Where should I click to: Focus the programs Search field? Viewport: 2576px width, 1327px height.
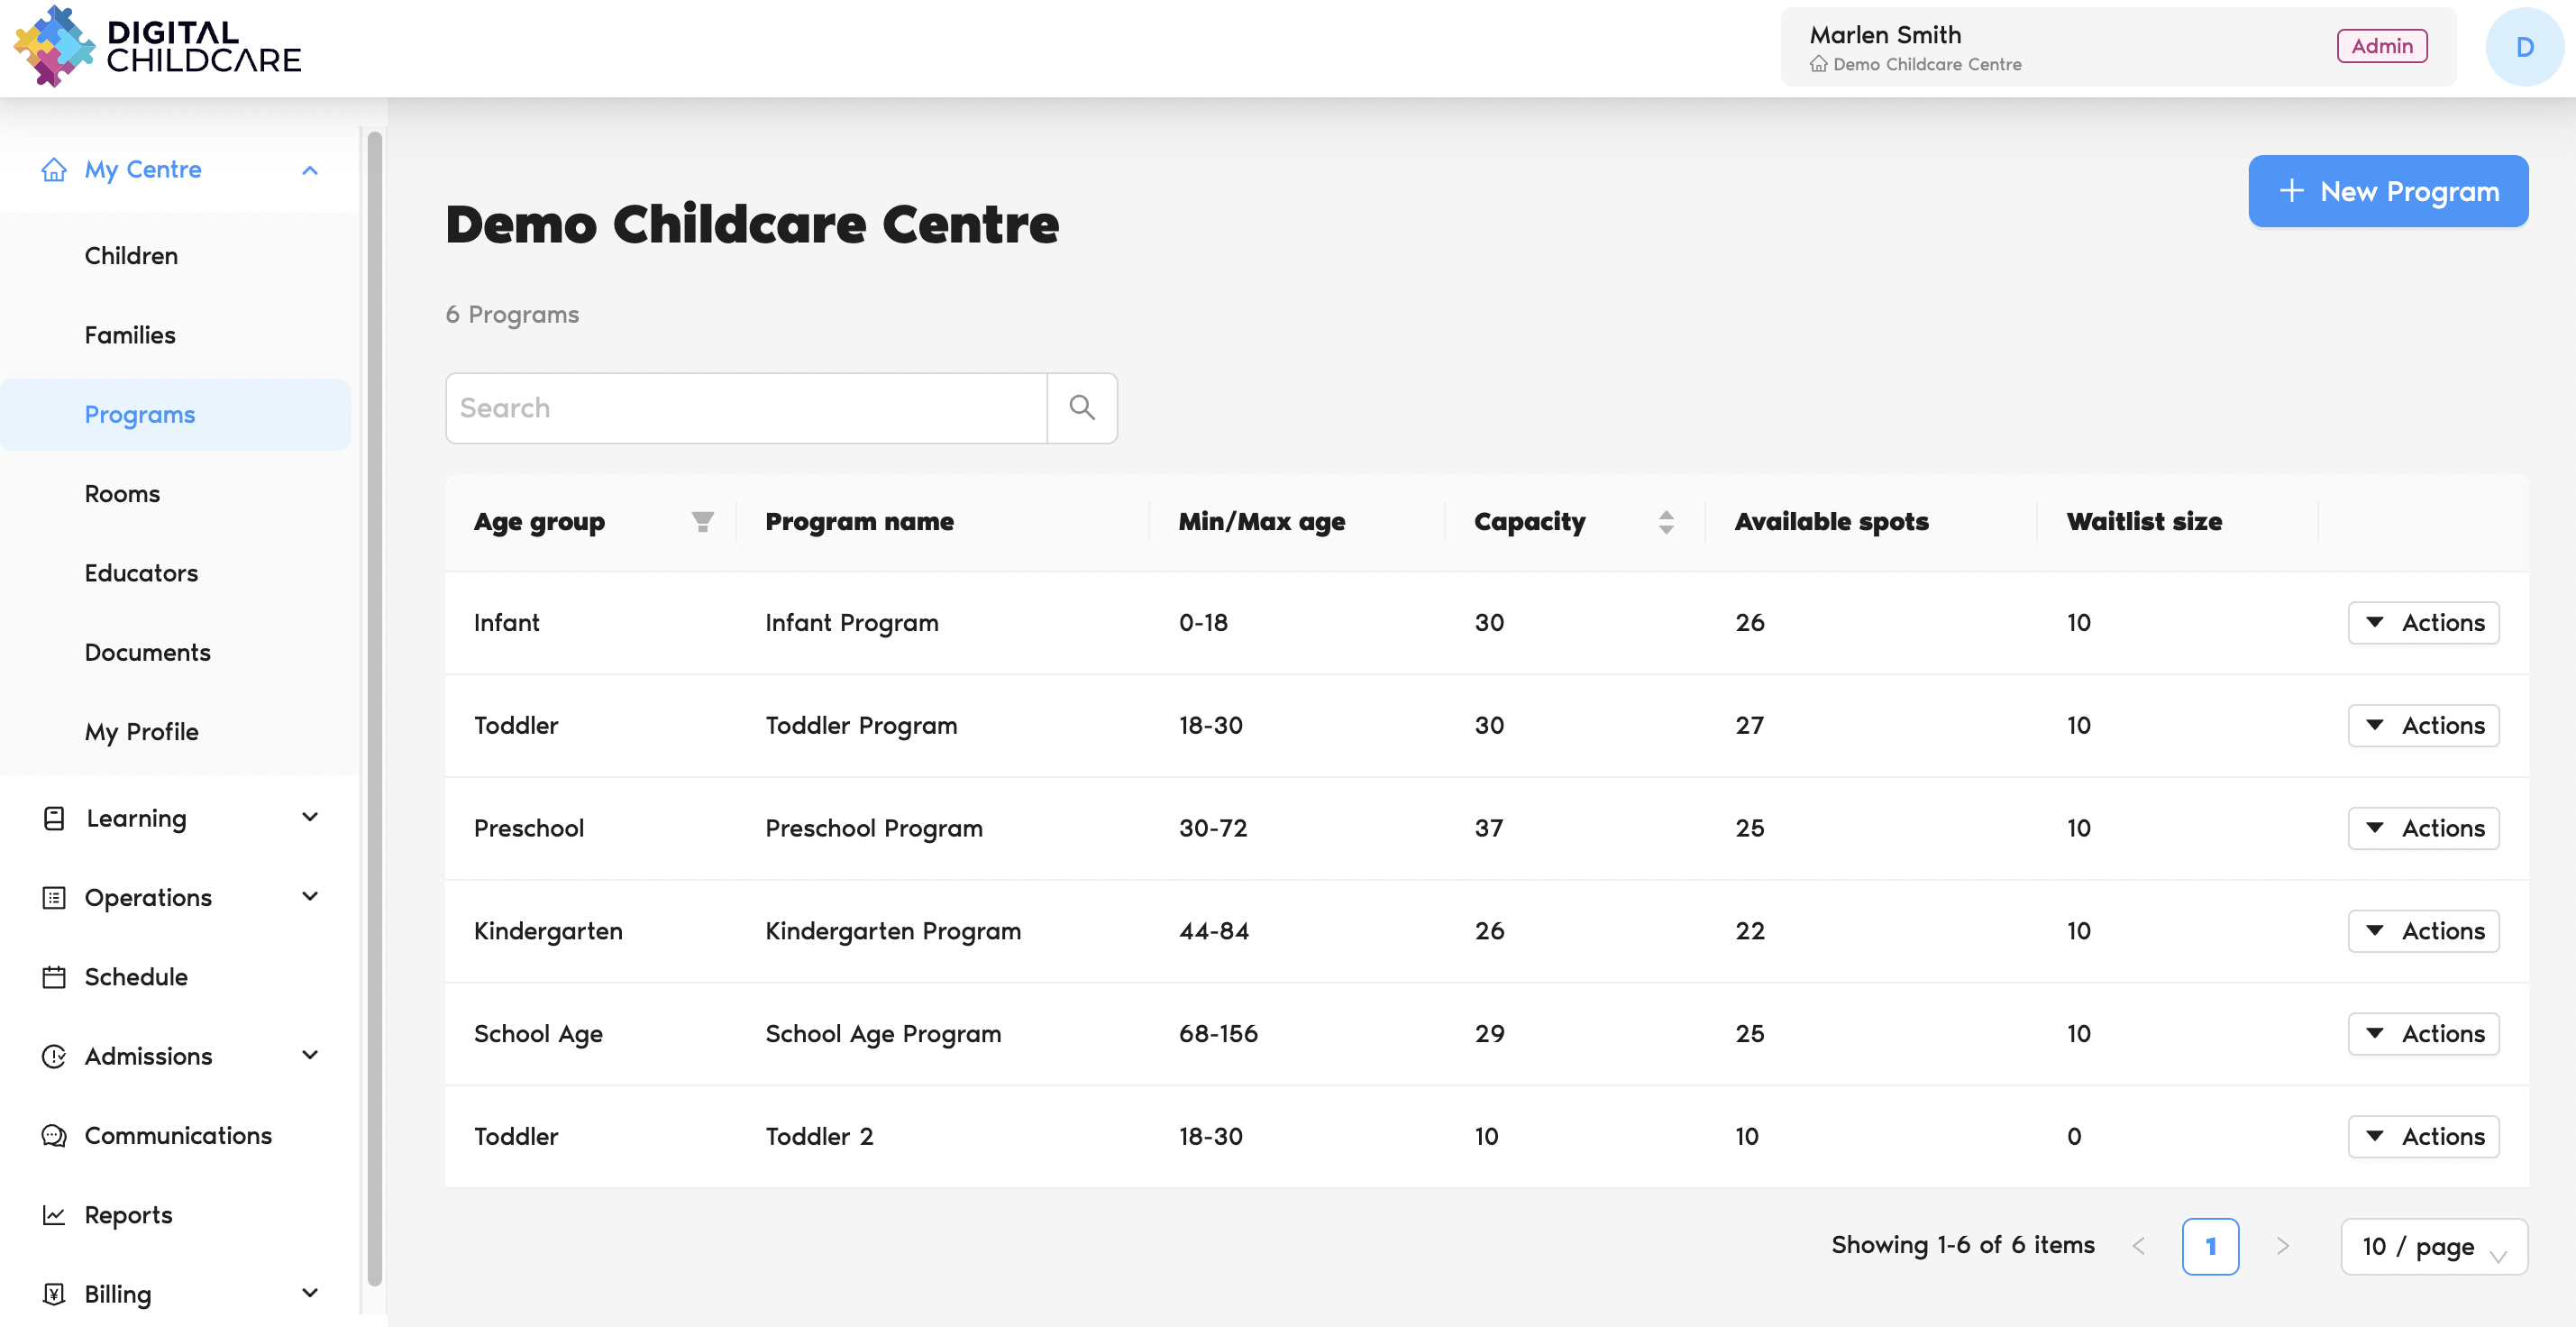[745, 408]
